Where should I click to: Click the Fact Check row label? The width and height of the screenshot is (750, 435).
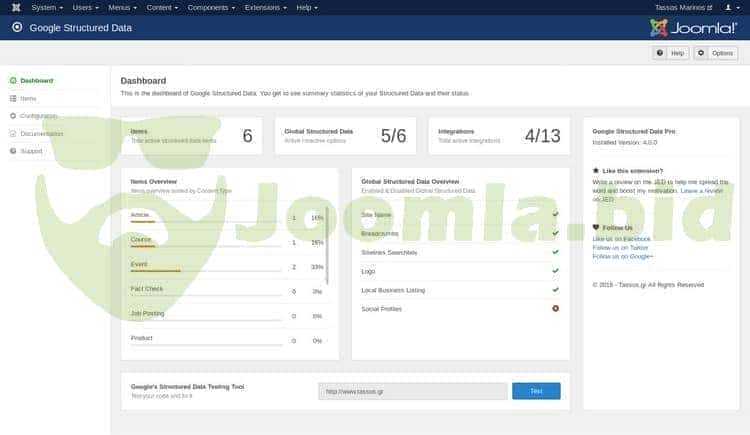(146, 289)
